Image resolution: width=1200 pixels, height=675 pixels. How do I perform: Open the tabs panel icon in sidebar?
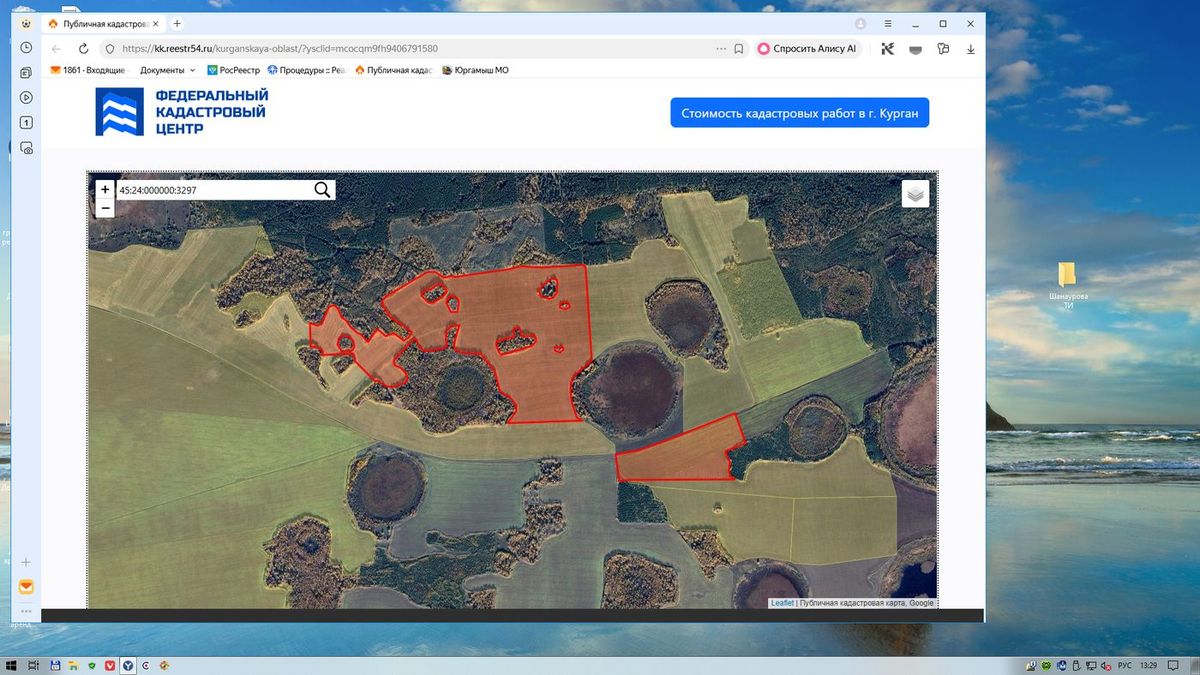pyautogui.click(x=26, y=72)
